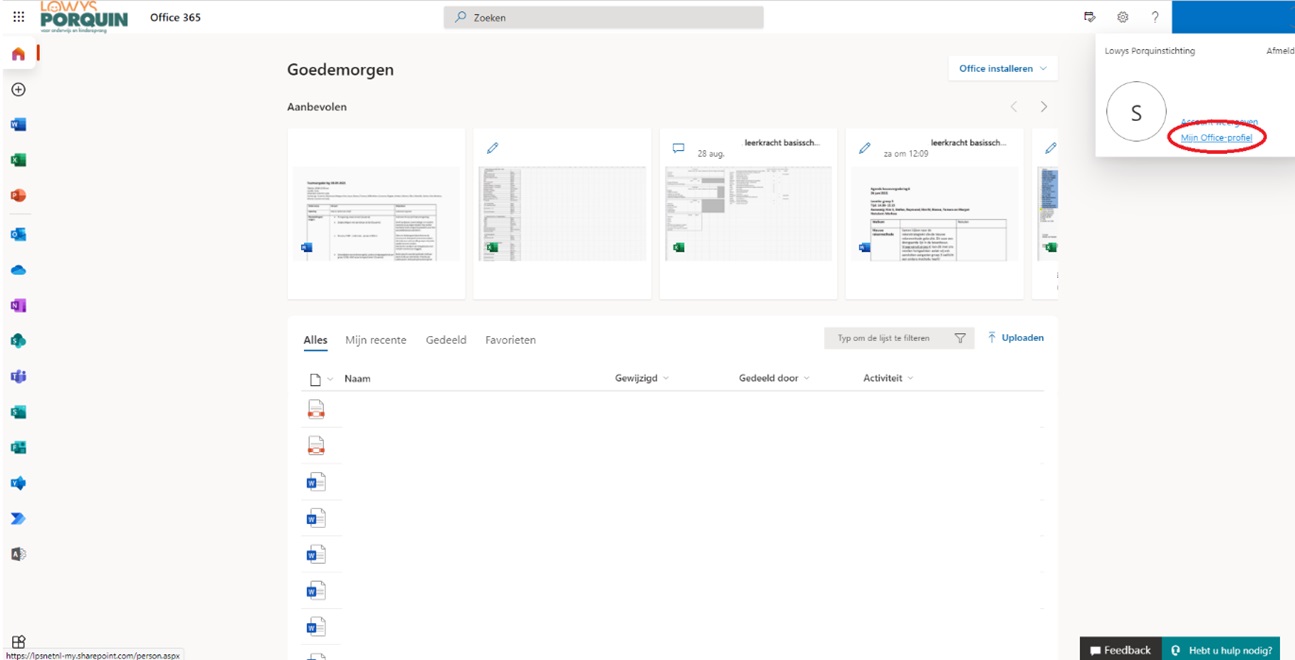Select the Favorieten tab
The width and height of the screenshot is (1295, 660).
pos(510,340)
